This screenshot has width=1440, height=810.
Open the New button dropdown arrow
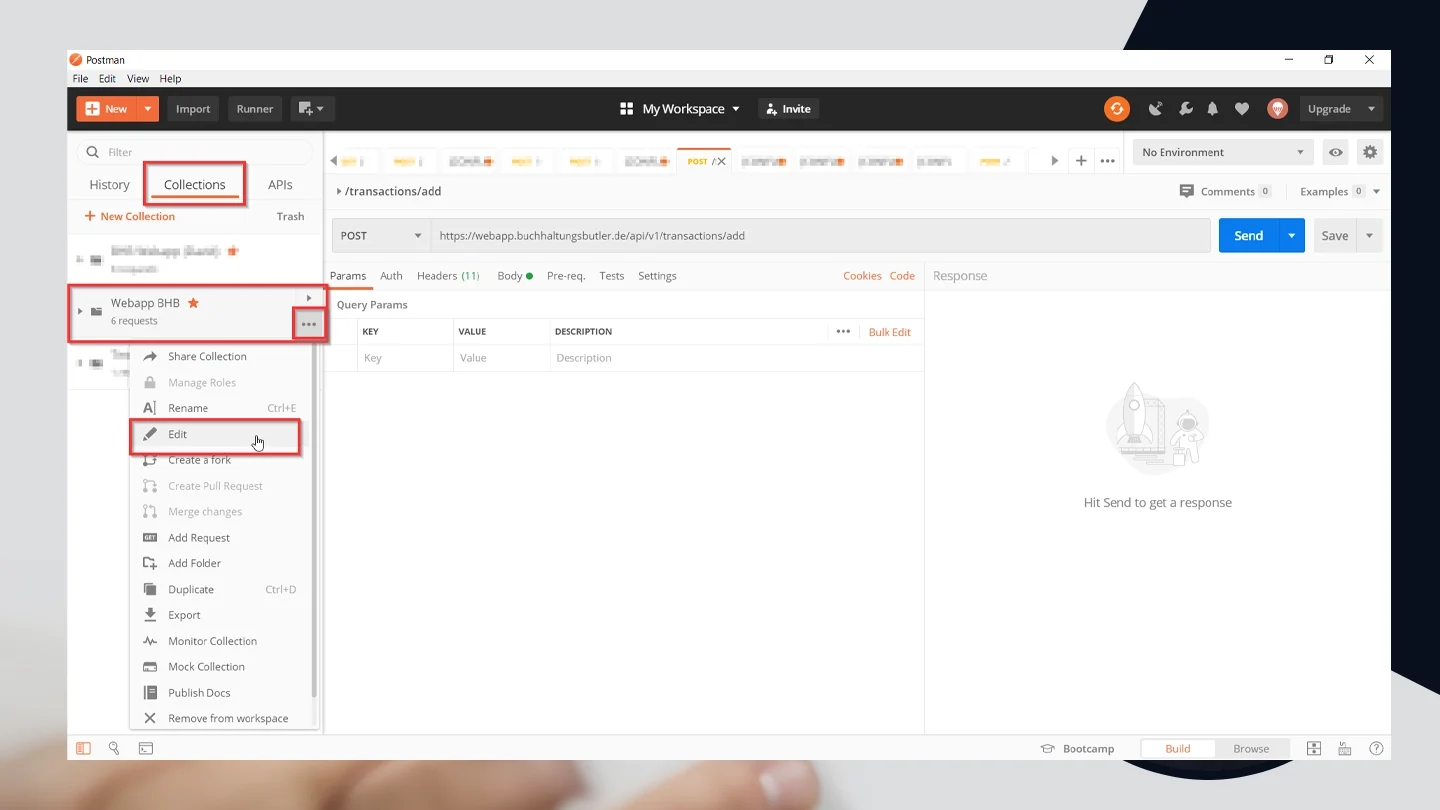(148, 109)
